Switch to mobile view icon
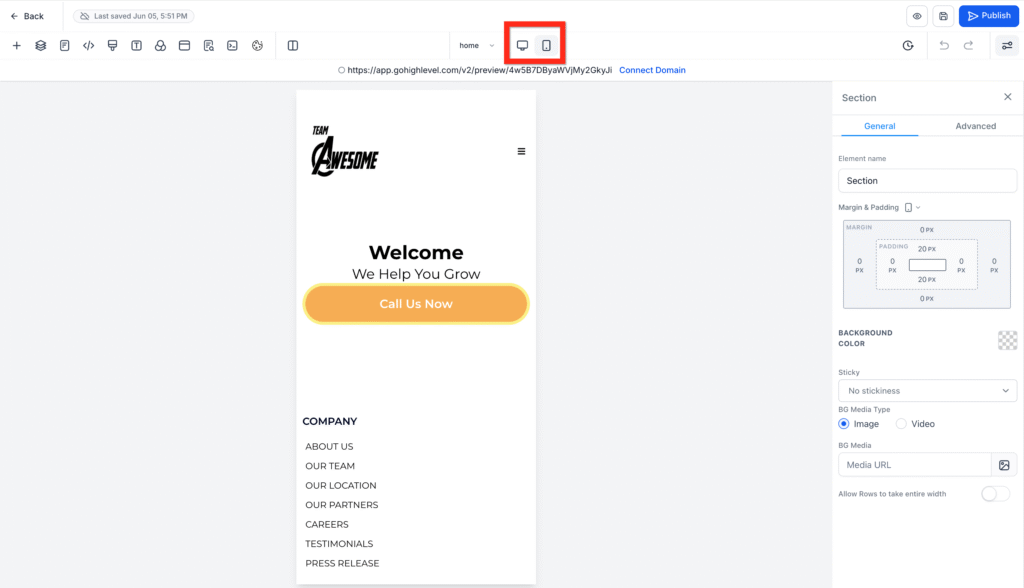 (x=547, y=46)
